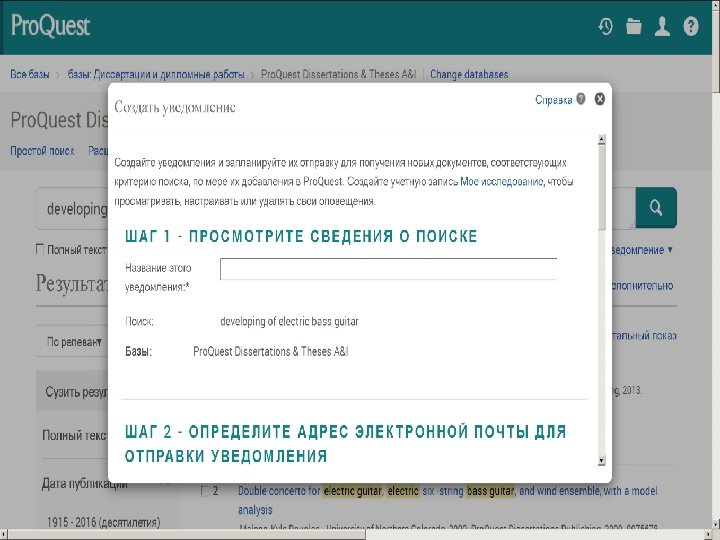Close the Создать уведомление dialog
Viewport: 720px width, 540px height.
point(600,99)
